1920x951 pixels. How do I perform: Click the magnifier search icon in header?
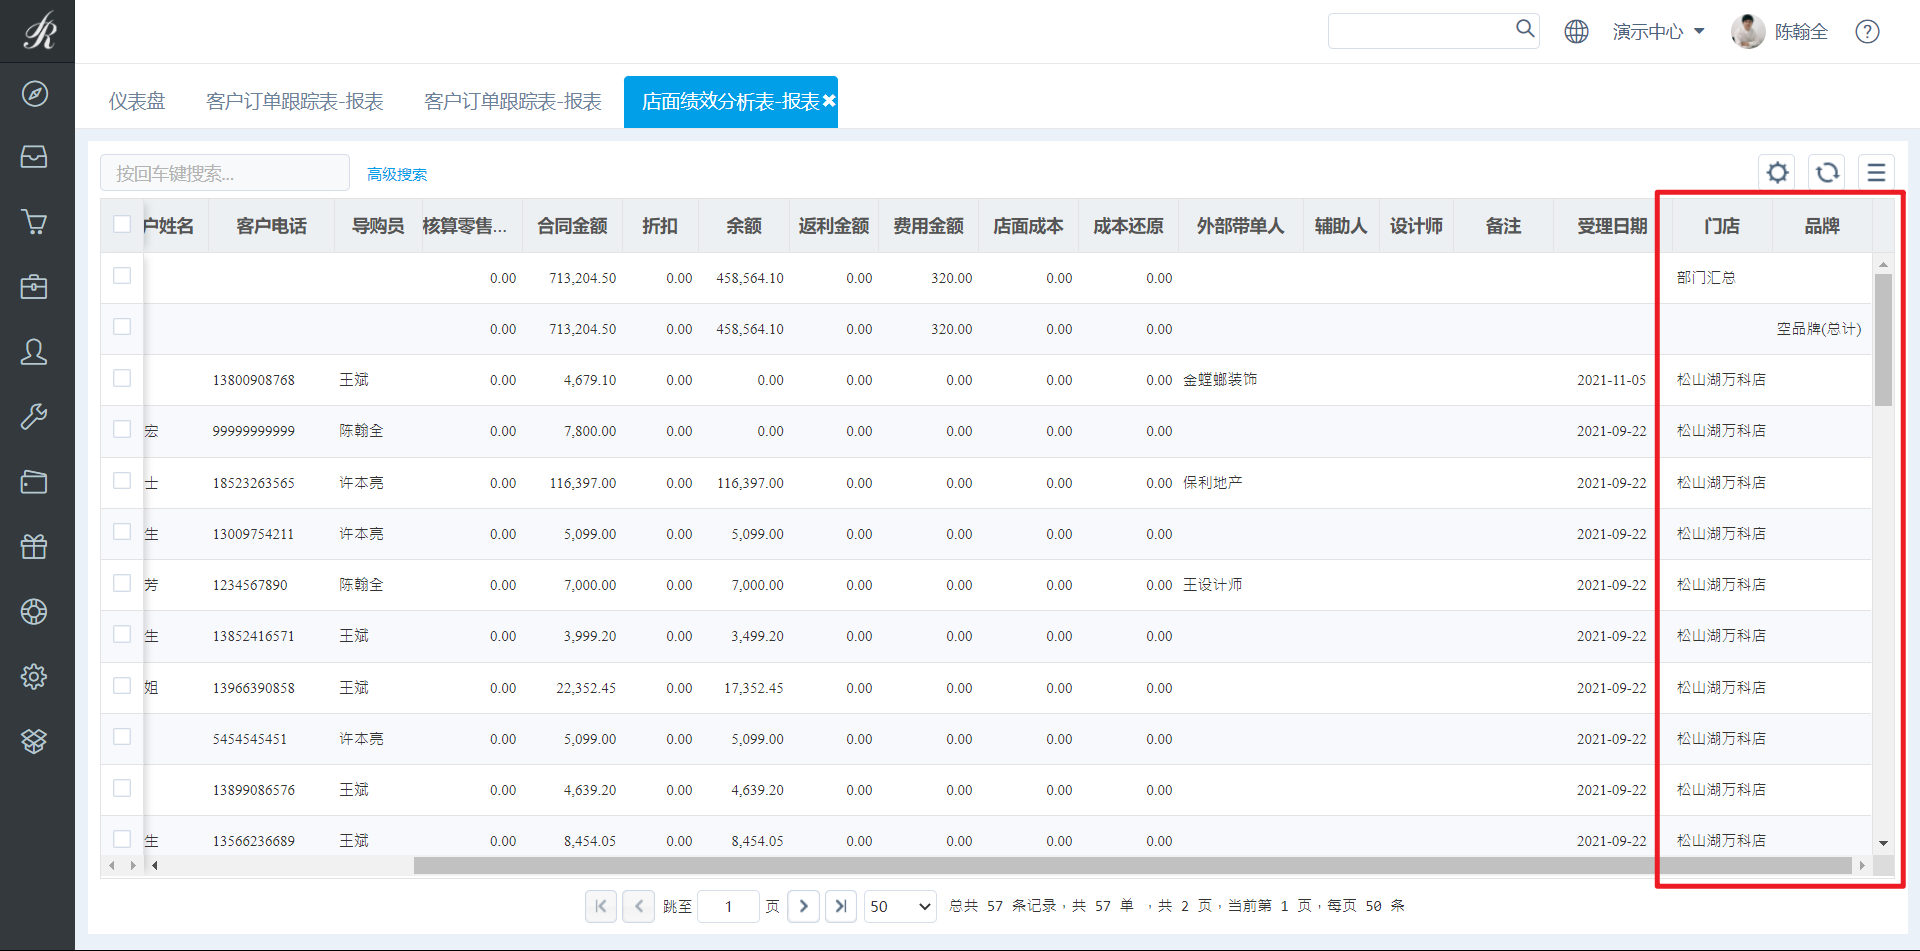point(1524,29)
